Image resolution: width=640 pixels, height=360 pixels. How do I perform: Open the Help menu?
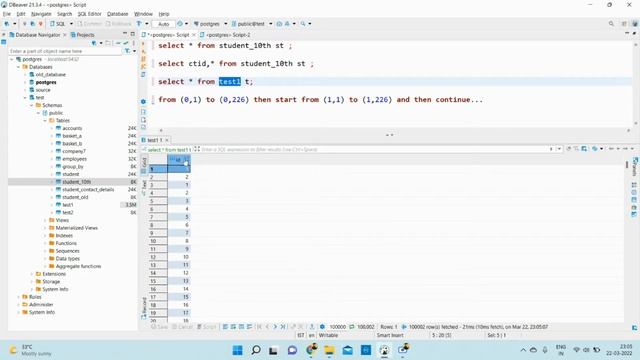coord(164,14)
